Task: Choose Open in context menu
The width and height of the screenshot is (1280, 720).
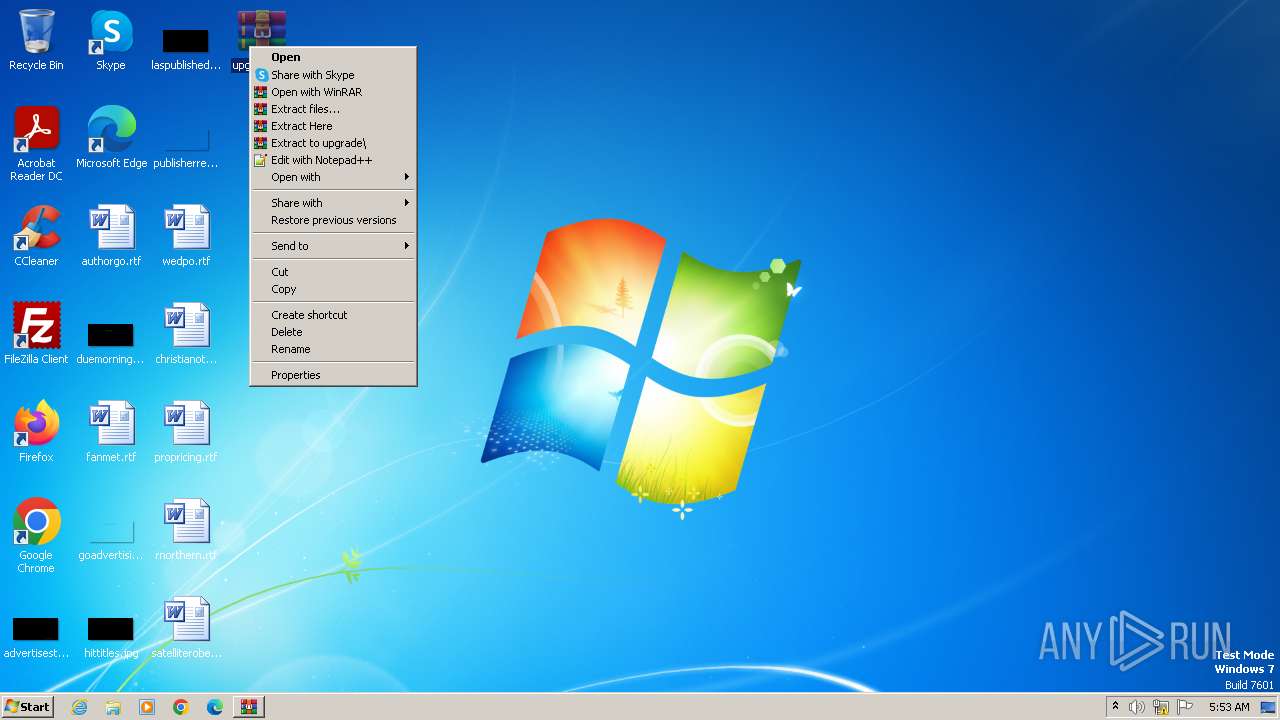Action: (x=333, y=57)
